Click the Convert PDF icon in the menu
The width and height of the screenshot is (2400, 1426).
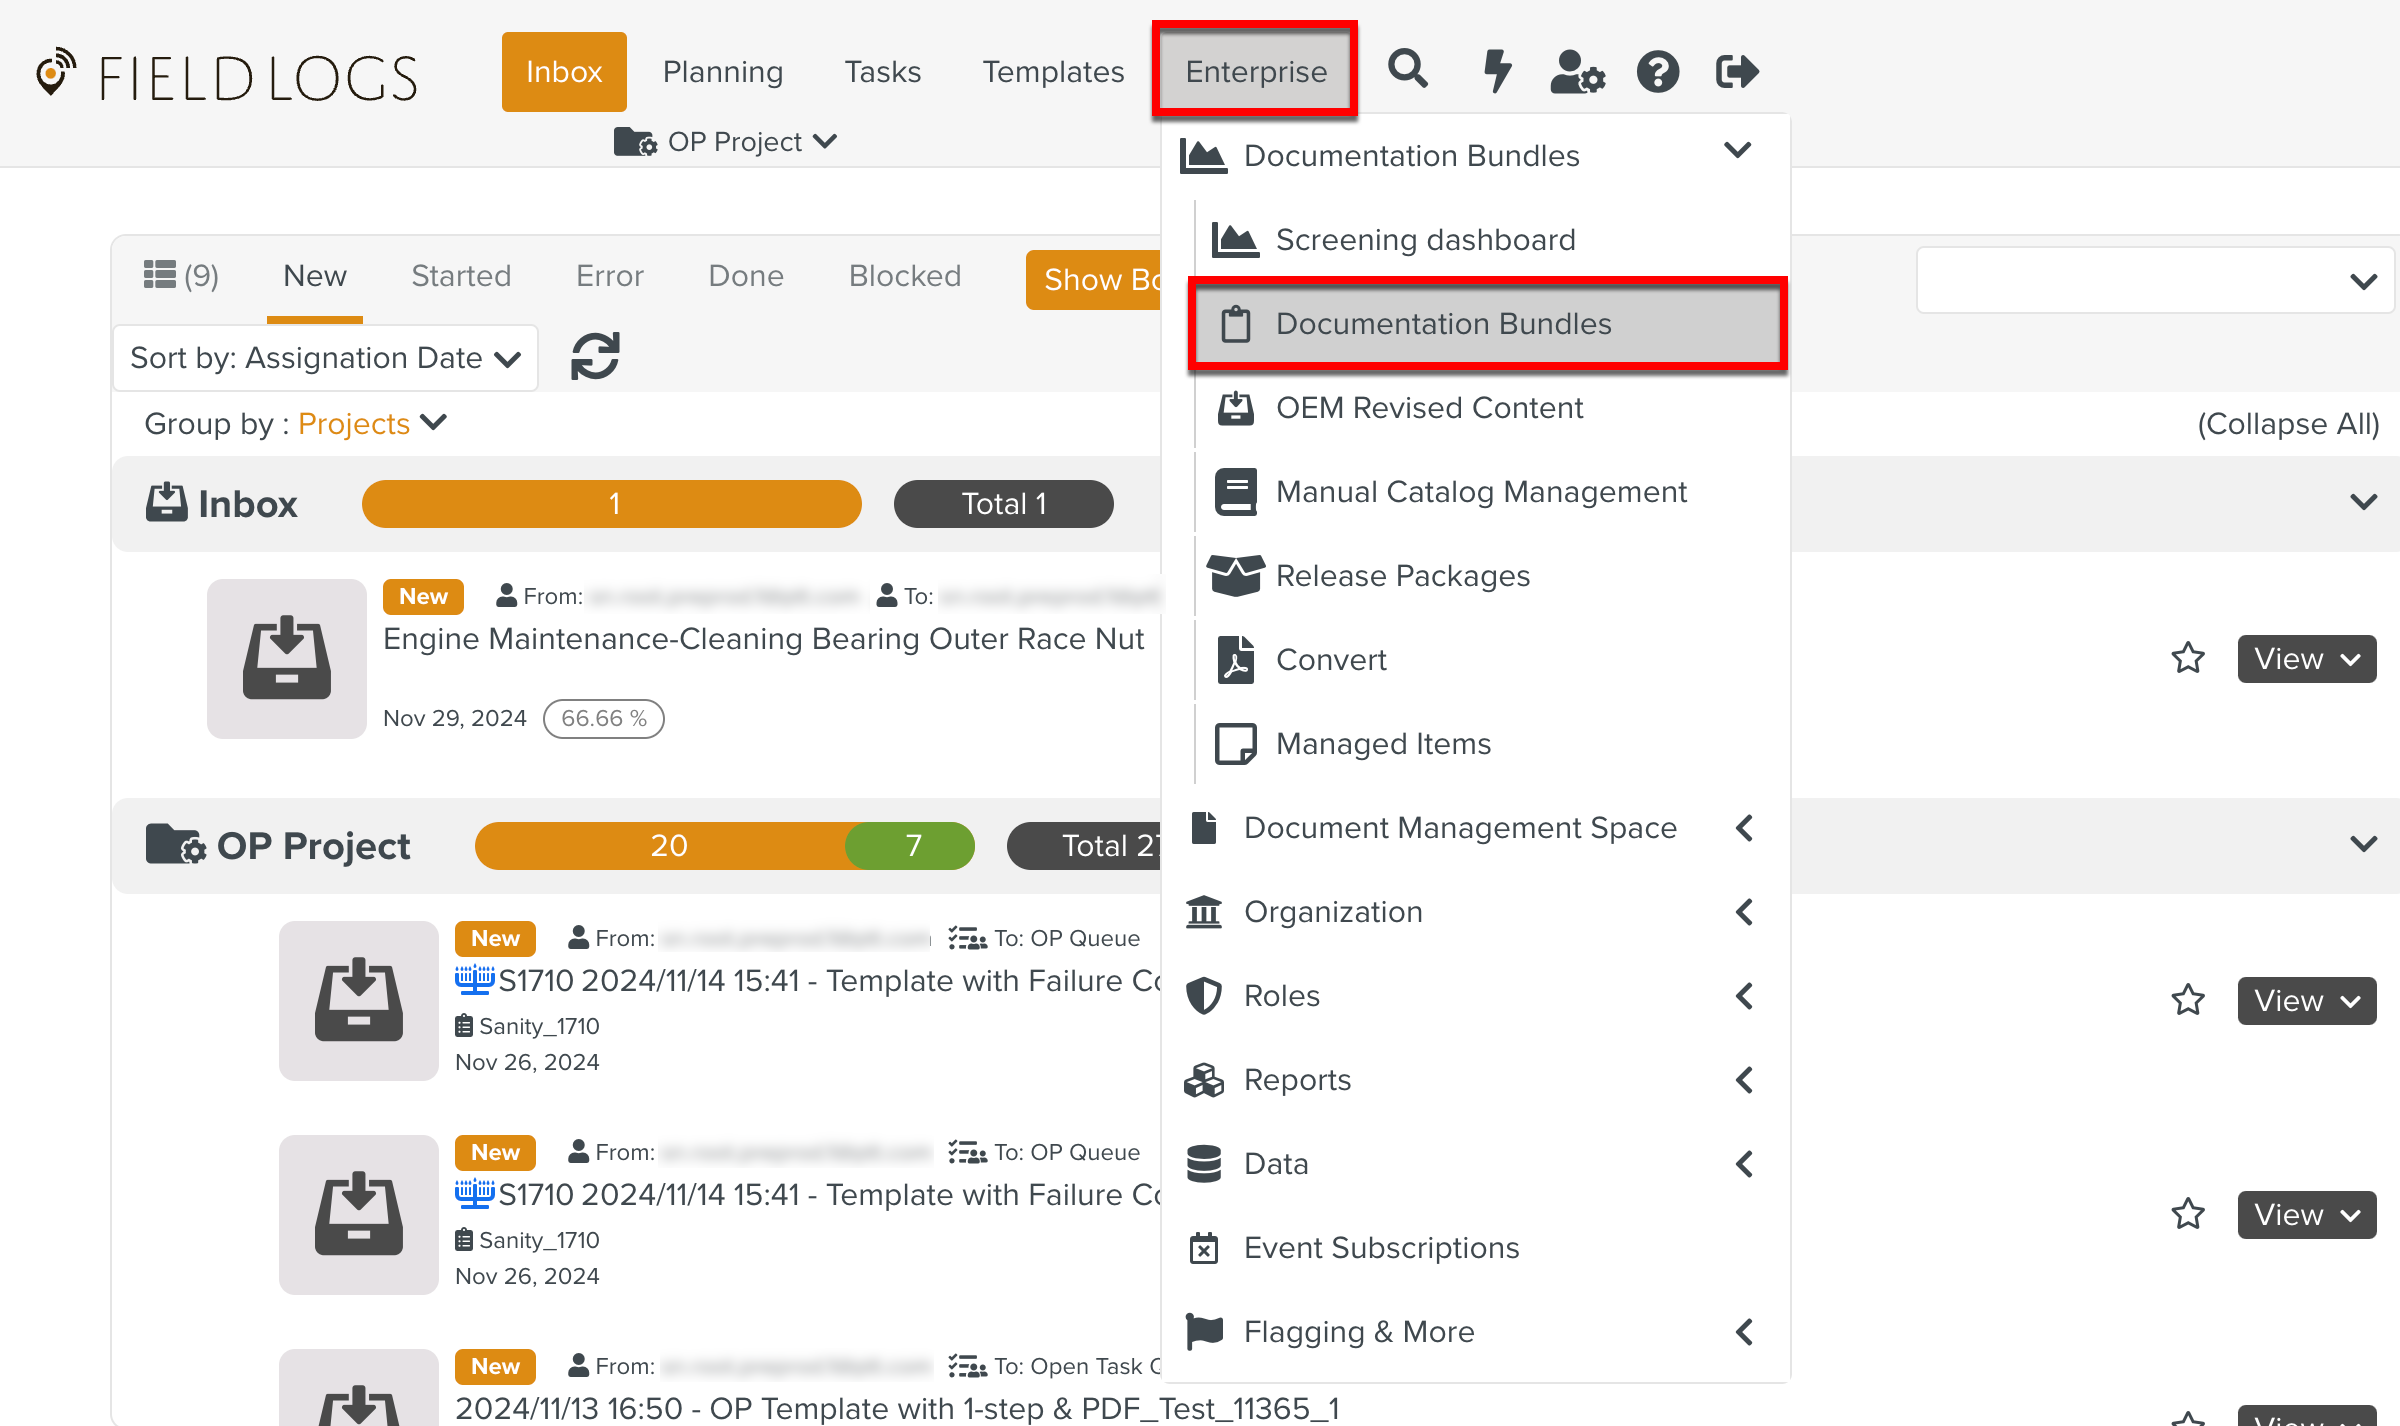pyautogui.click(x=1236, y=660)
